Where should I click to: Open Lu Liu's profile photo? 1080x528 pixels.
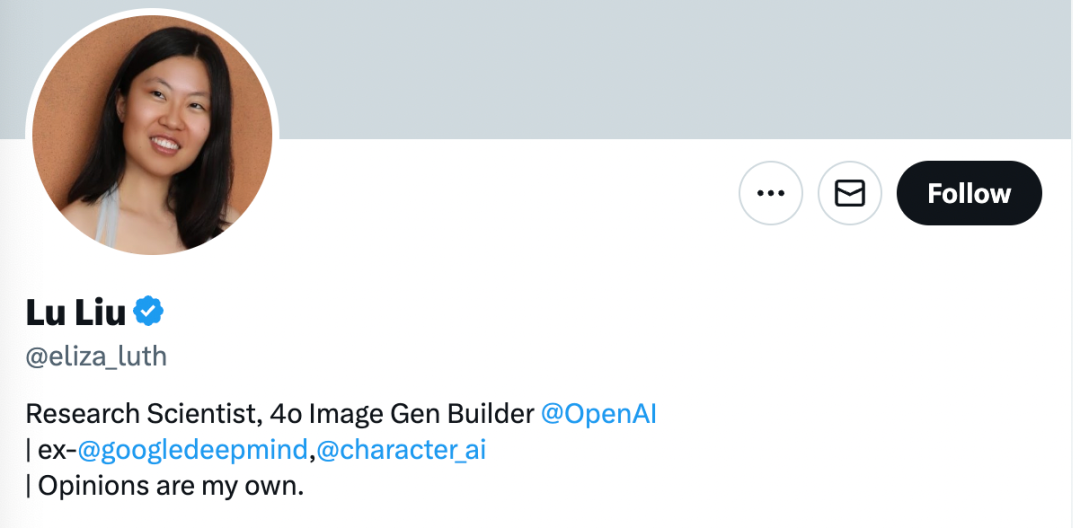tap(152, 135)
